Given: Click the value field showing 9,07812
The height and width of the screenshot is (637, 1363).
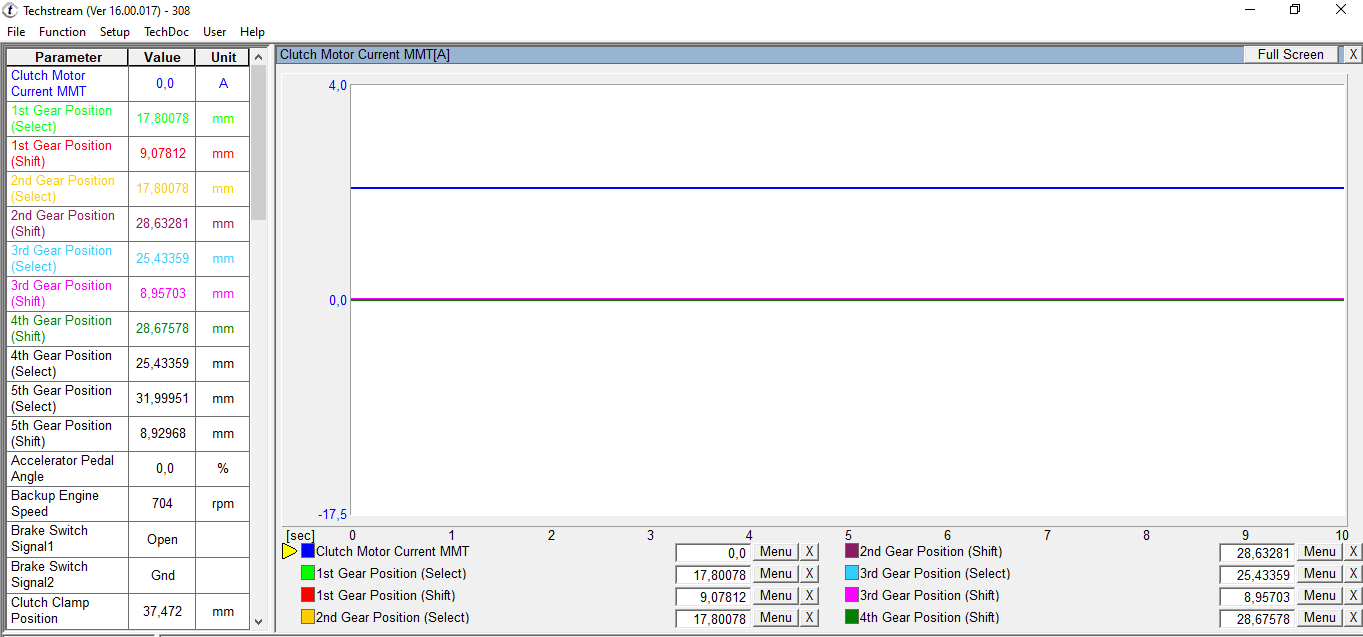Looking at the screenshot, I should pos(713,595).
